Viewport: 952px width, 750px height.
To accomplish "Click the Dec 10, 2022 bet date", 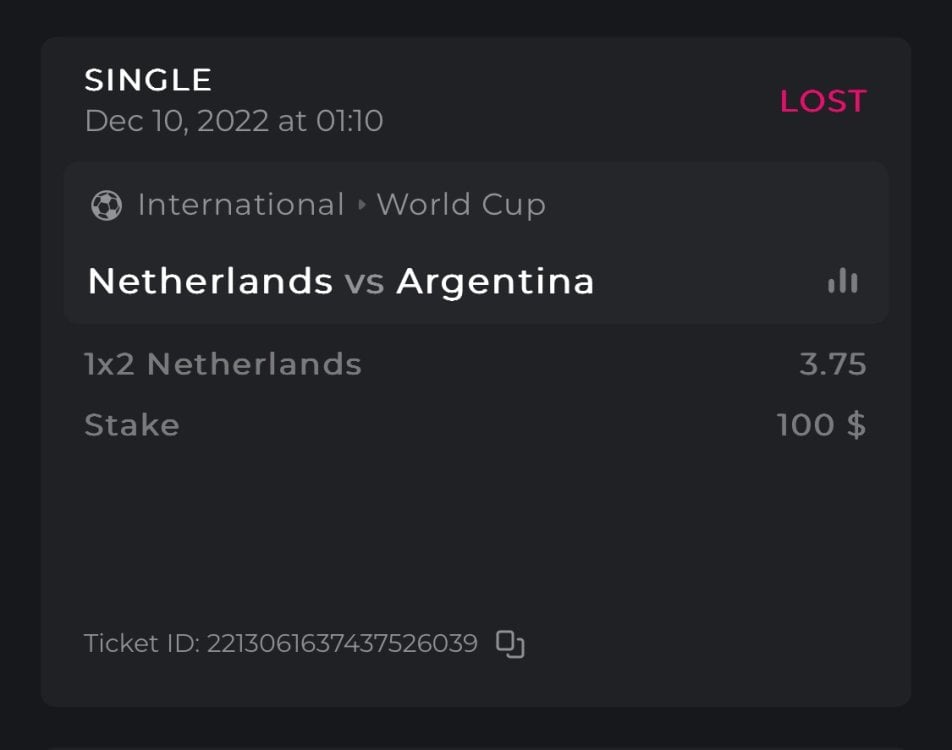I will [x=234, y=122].
